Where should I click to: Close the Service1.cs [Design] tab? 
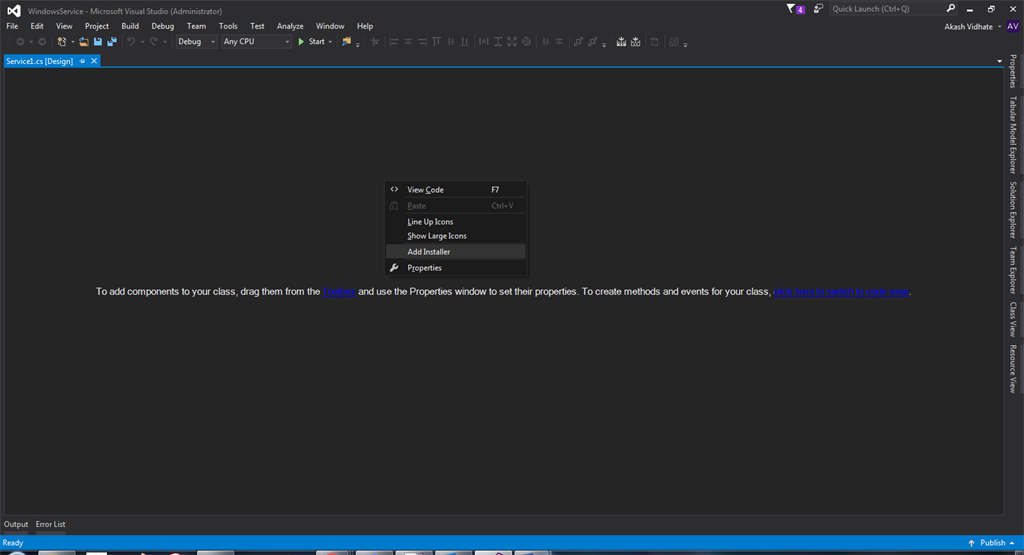tap(94, 61)
